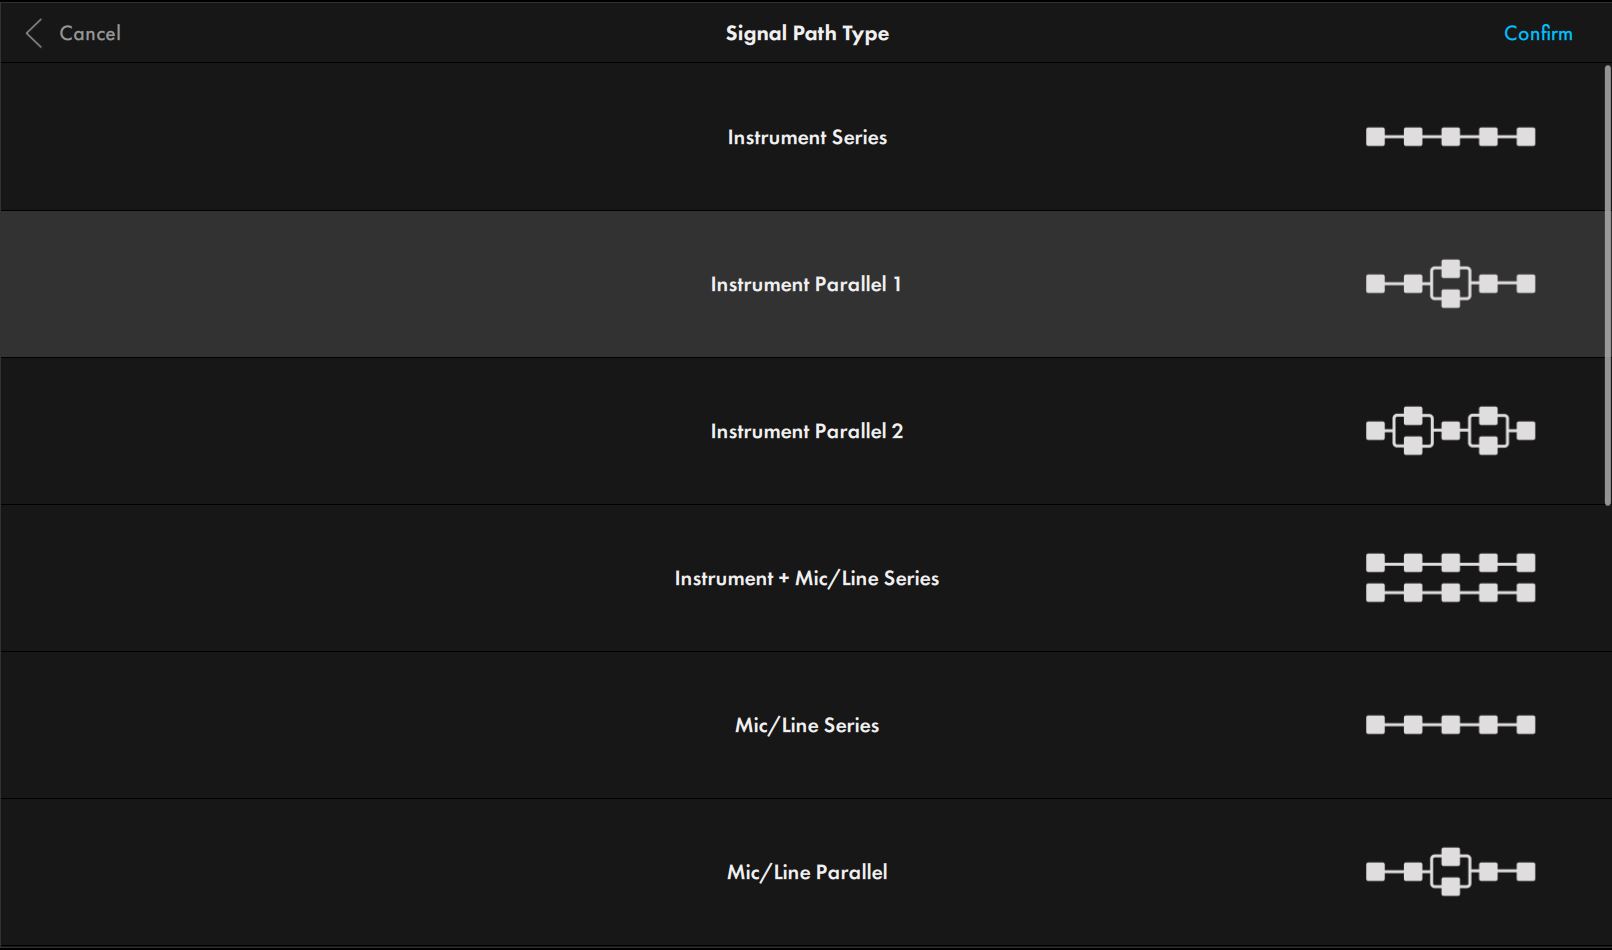This screenshot has width=1612, height=950.
Task: Click the Instrument Series chain diagram icon
Action: pyautogui.click(x=1450, y=137)
